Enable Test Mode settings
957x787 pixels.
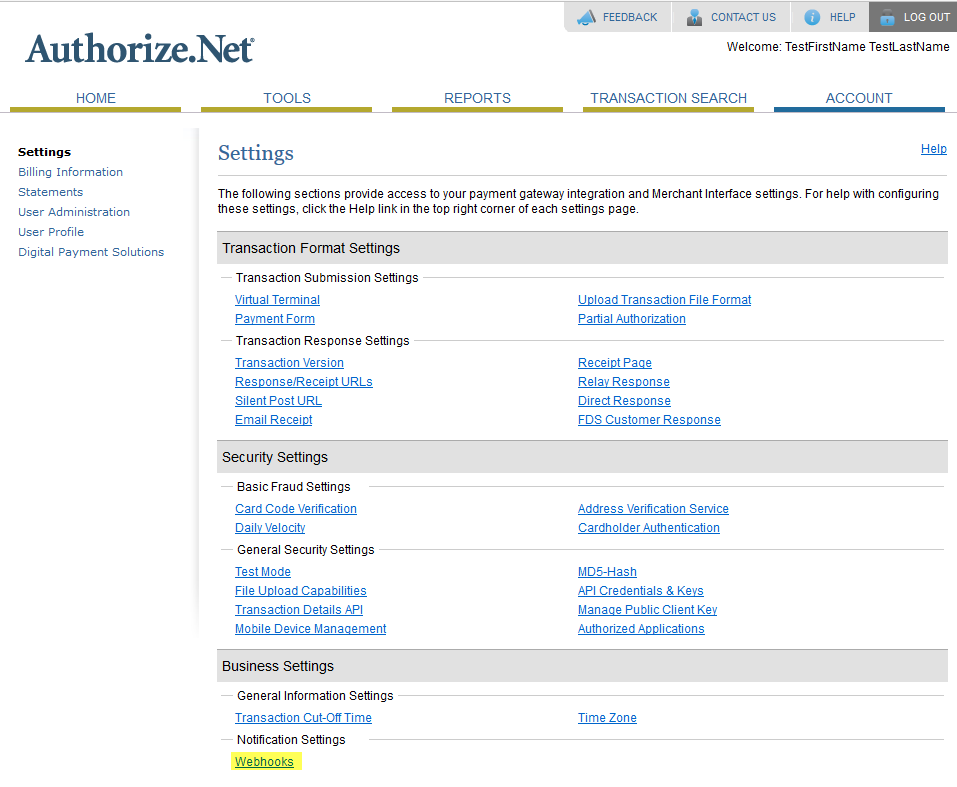pos(262,571)
